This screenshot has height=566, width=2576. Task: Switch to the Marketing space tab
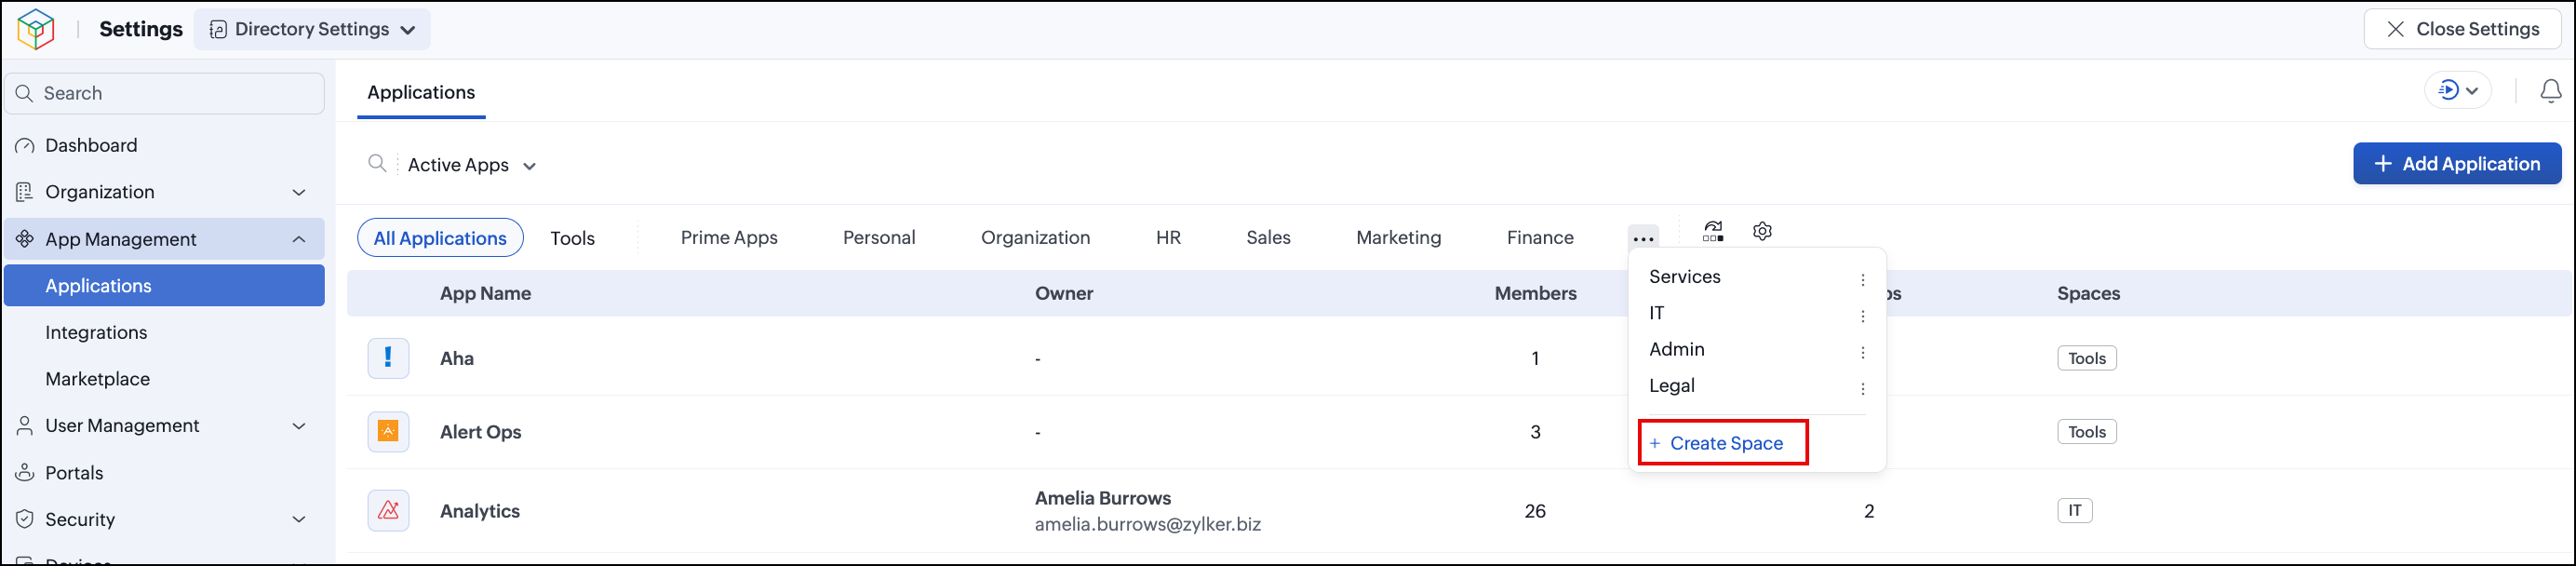point(1398,238)
